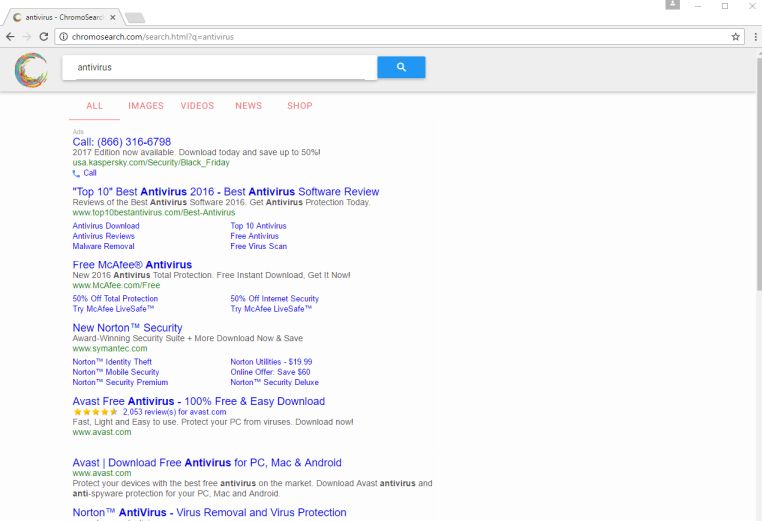
Task: Open the Chrome three-dot menu
Action: coord(755,36)
